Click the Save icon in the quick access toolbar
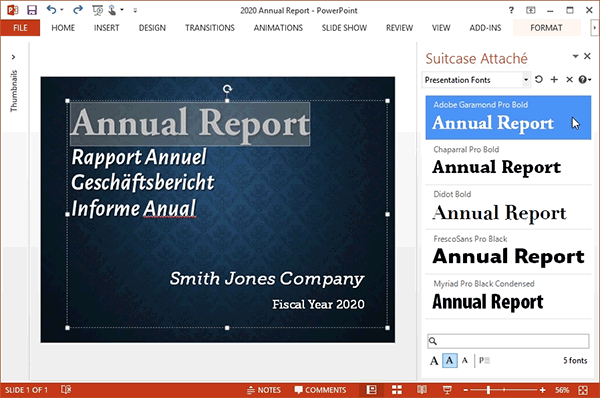Screen dimensions: 600x398 32,10
